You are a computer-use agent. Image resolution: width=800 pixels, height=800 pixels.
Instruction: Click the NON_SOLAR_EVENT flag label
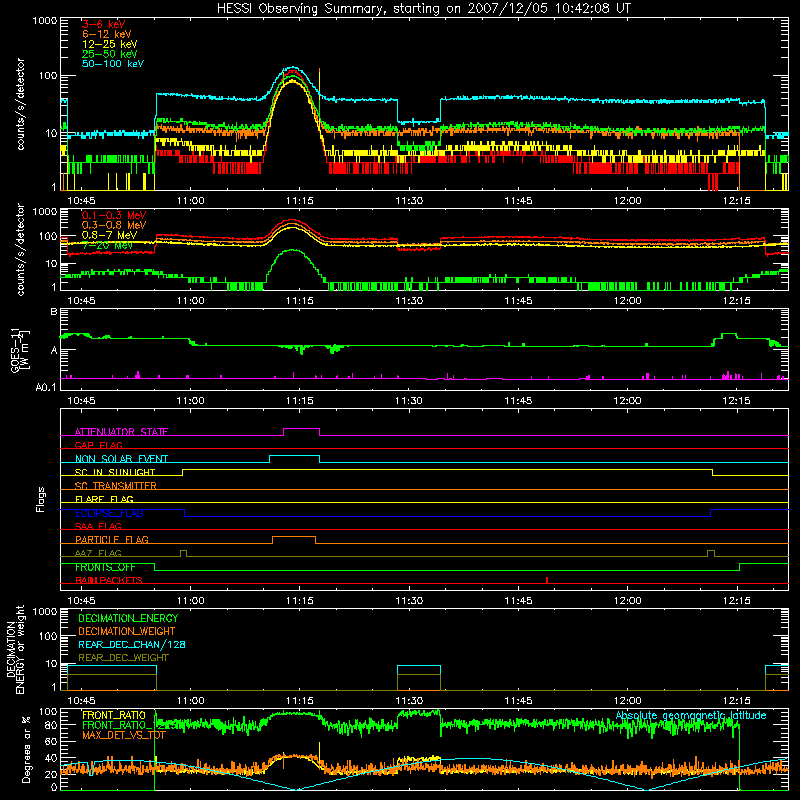[x=121, y=459]
